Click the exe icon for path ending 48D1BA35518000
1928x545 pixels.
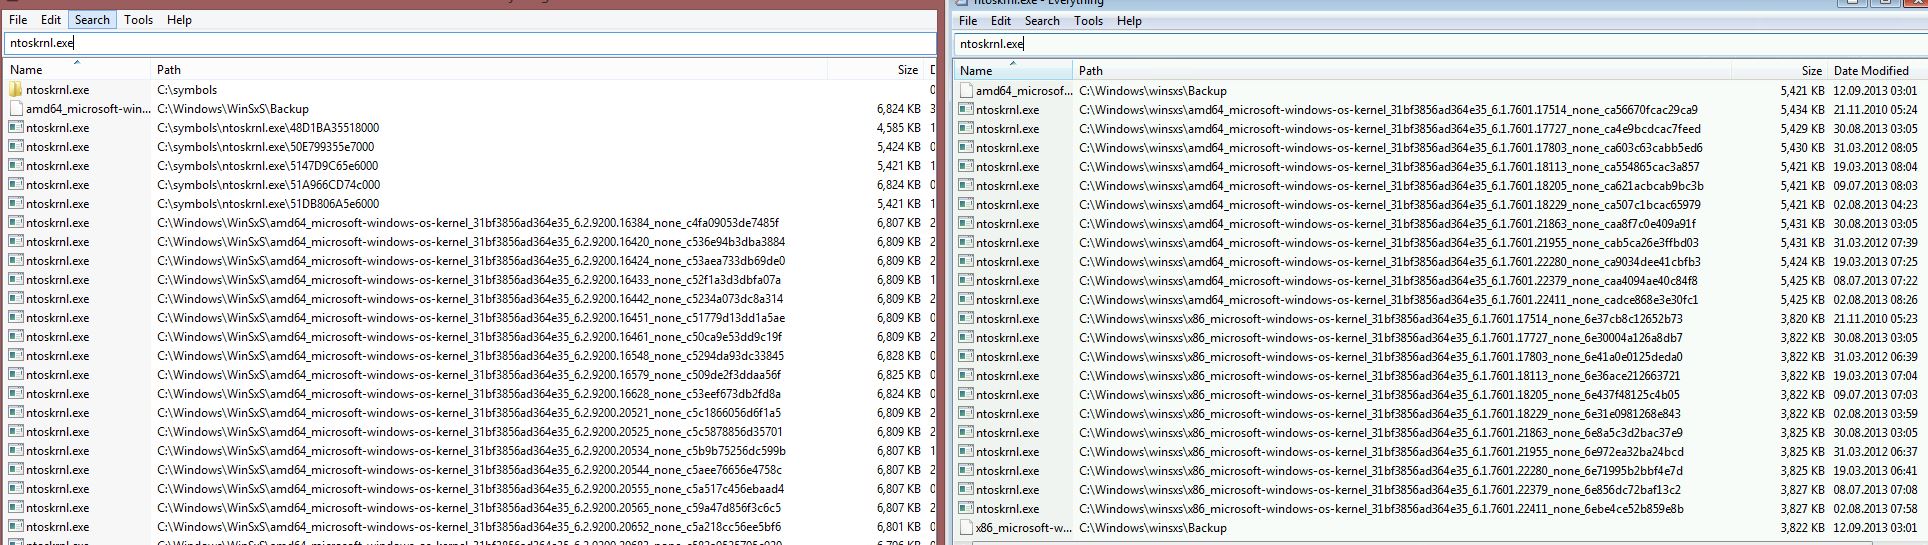click(16, 128)
